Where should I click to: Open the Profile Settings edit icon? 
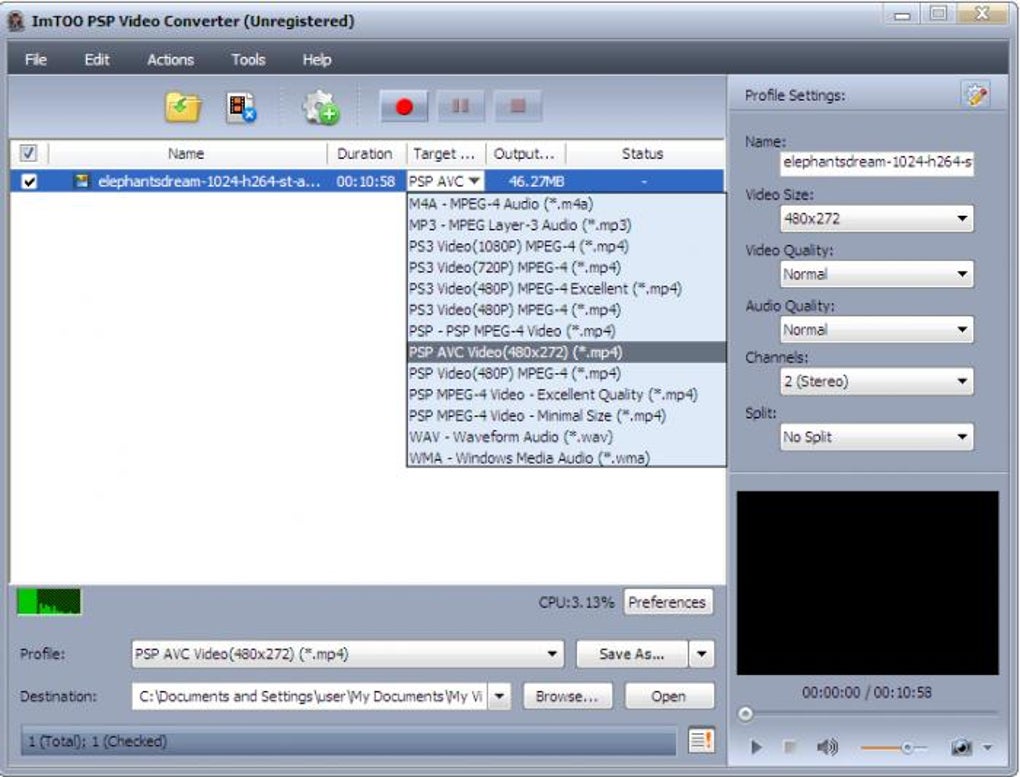click(x=975, y=95)
